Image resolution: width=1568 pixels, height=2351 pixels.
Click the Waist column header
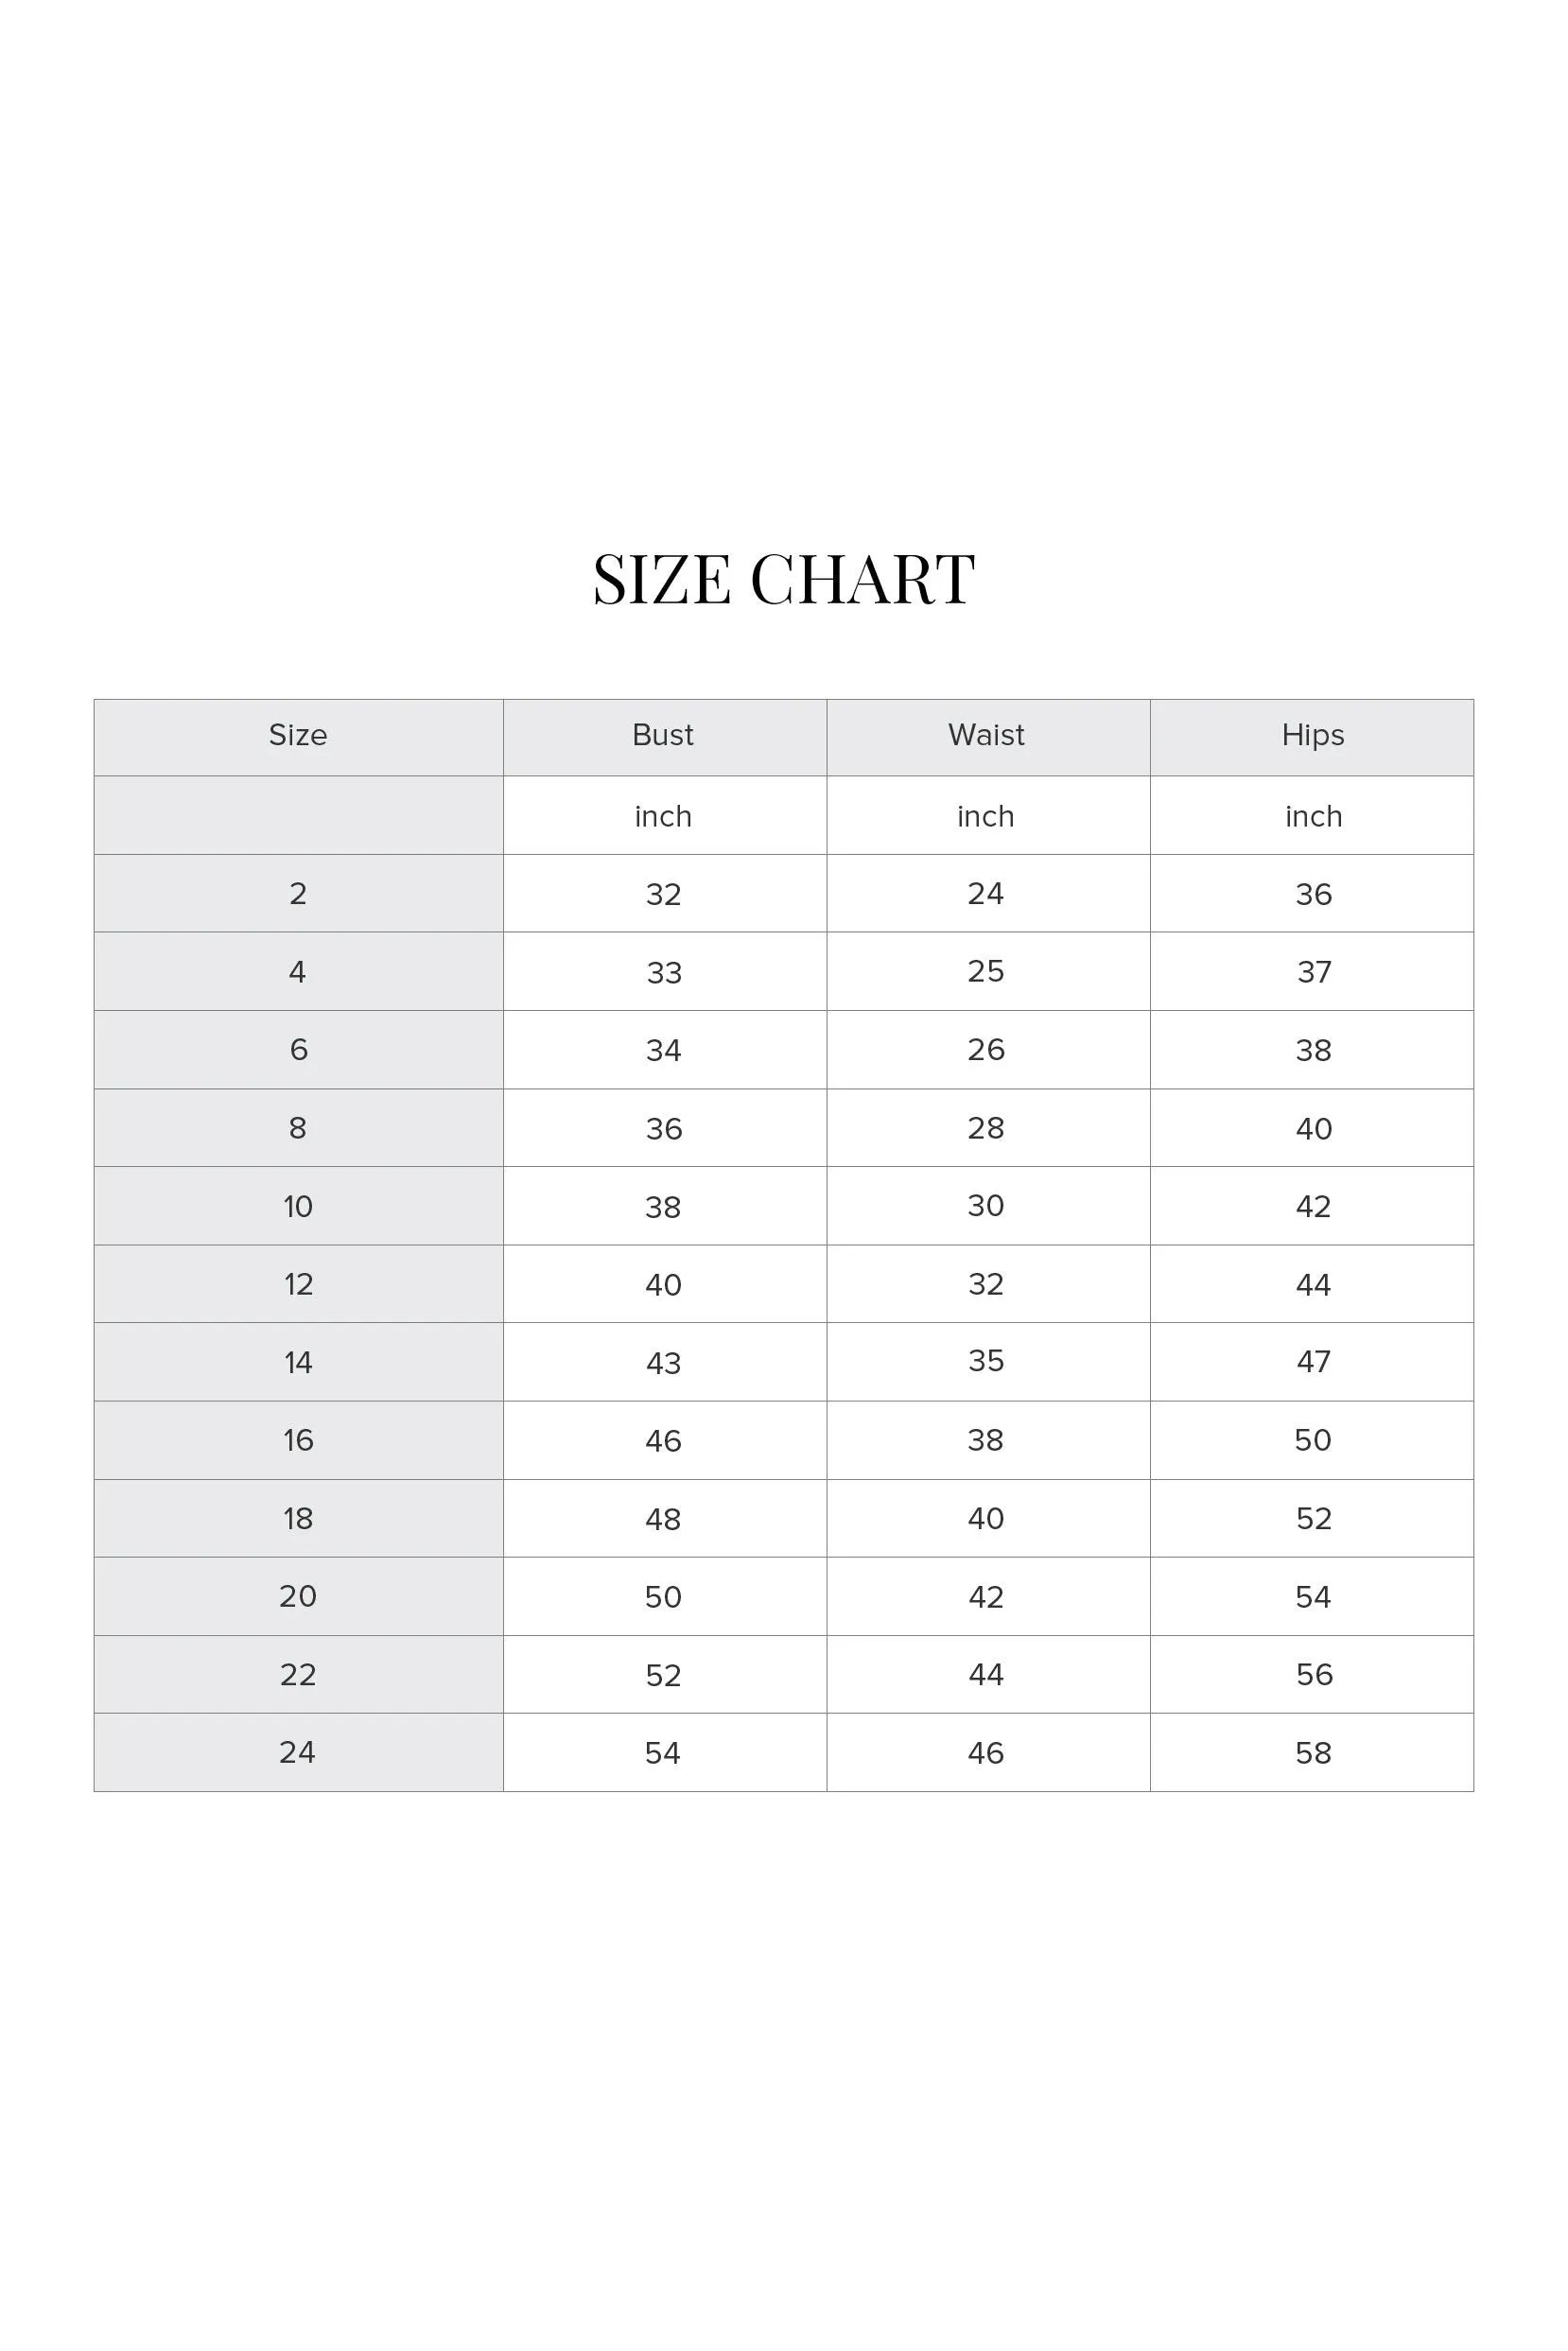click(x=986, y=735)
